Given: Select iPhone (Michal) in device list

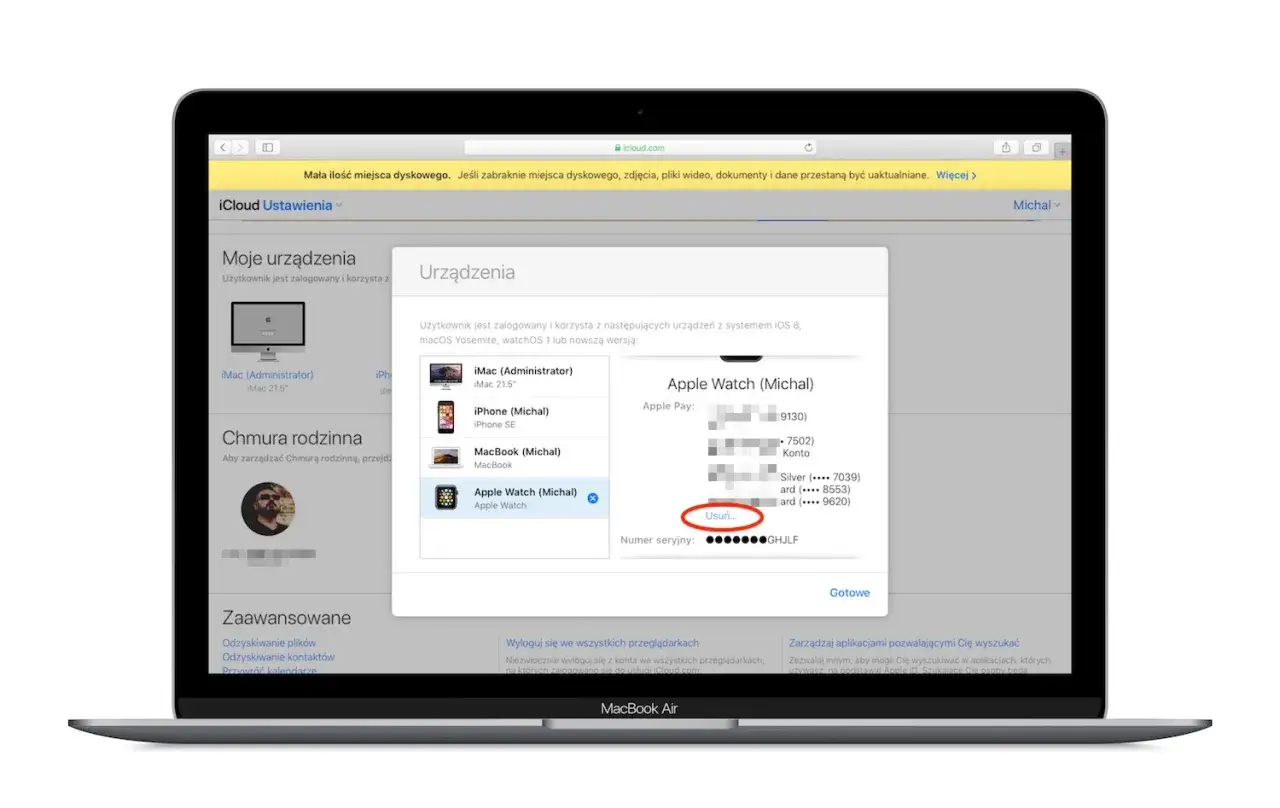Looking at the screenshot, I should [x=515, y=417].
